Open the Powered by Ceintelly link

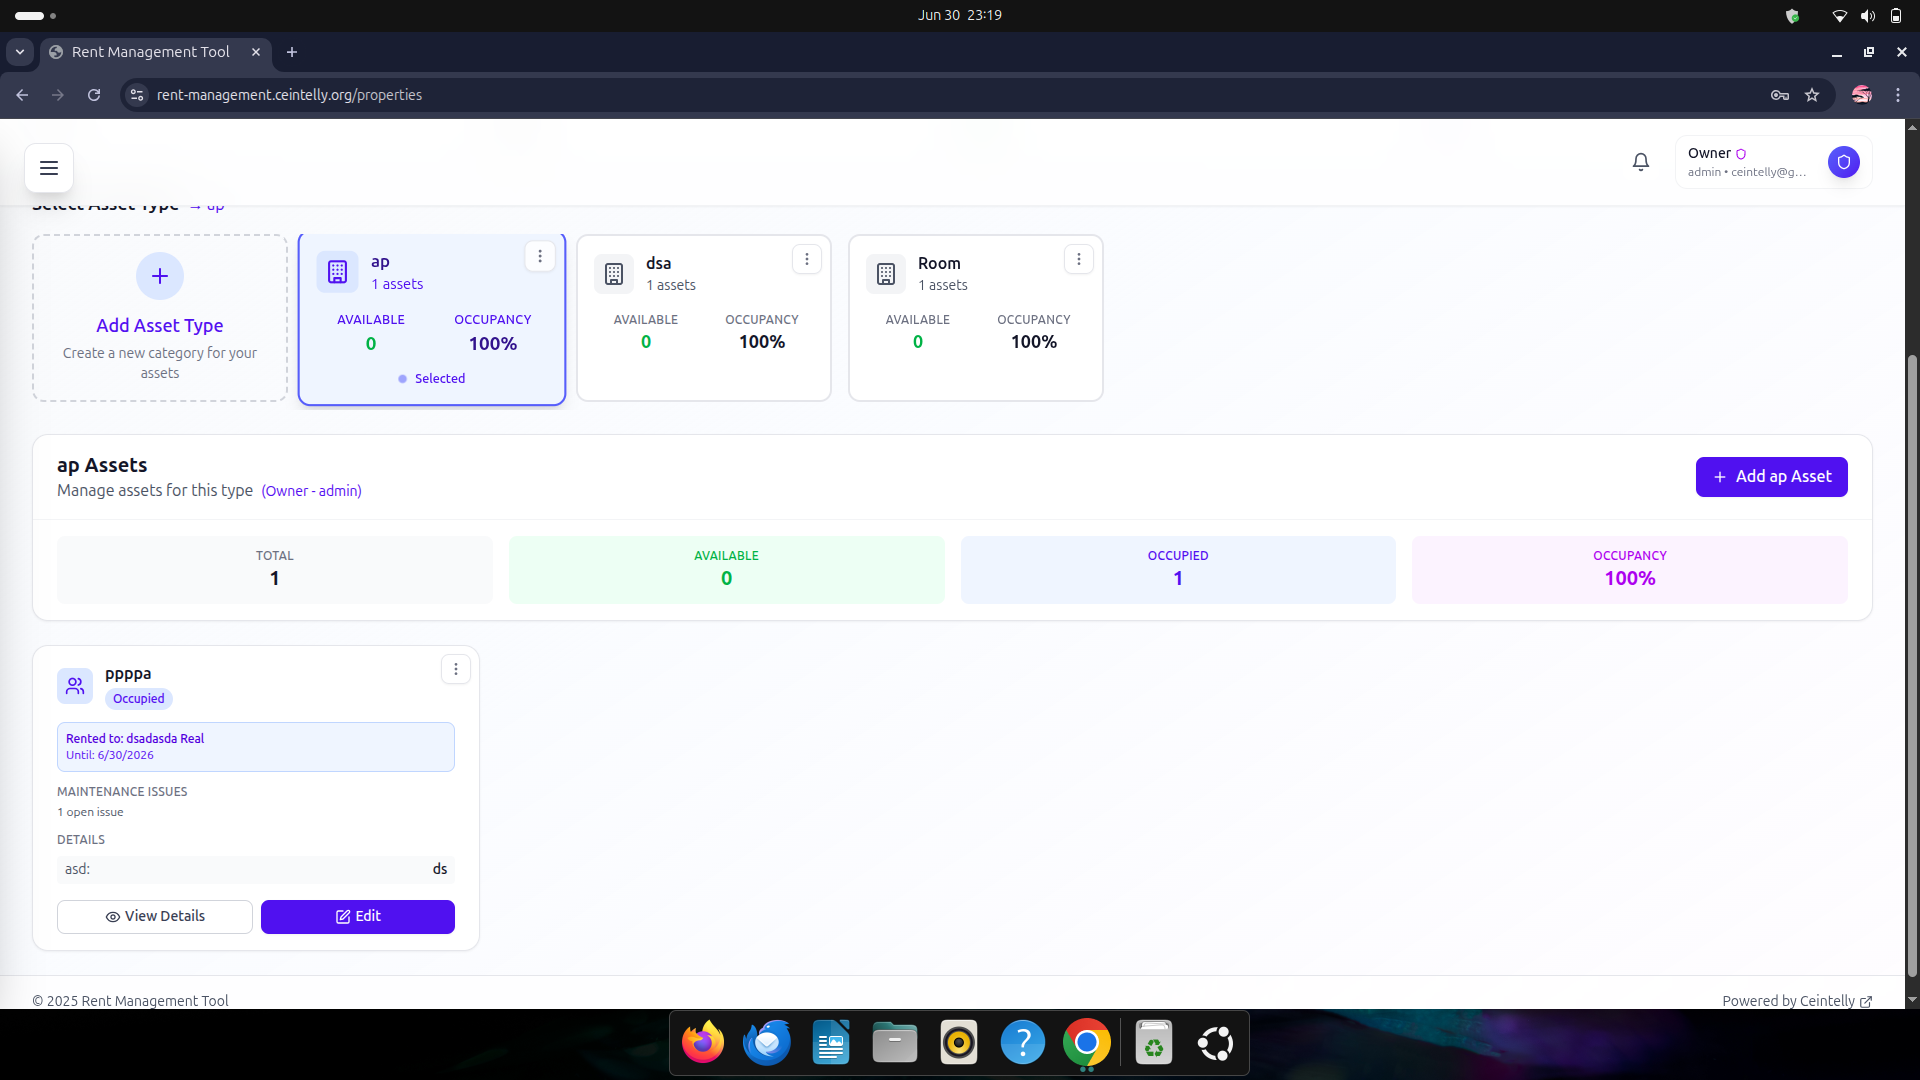1796,1001
